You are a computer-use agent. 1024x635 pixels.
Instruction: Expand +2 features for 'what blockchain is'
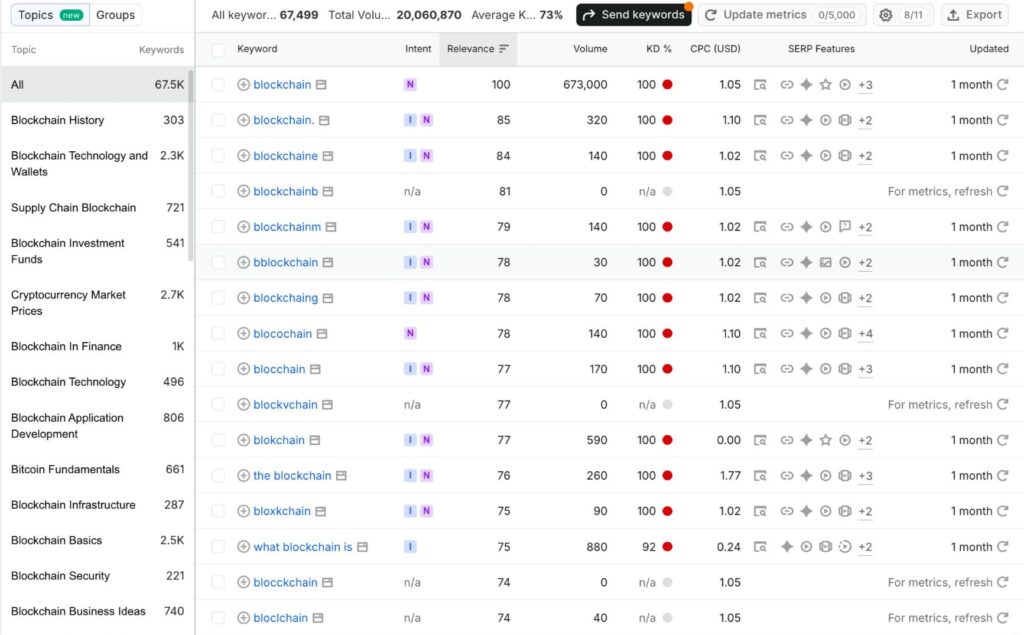pos(865,546)
